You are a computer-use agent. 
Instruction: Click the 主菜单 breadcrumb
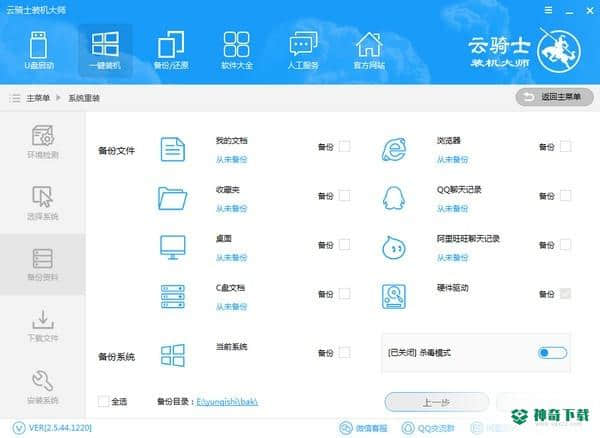point(38,98)
